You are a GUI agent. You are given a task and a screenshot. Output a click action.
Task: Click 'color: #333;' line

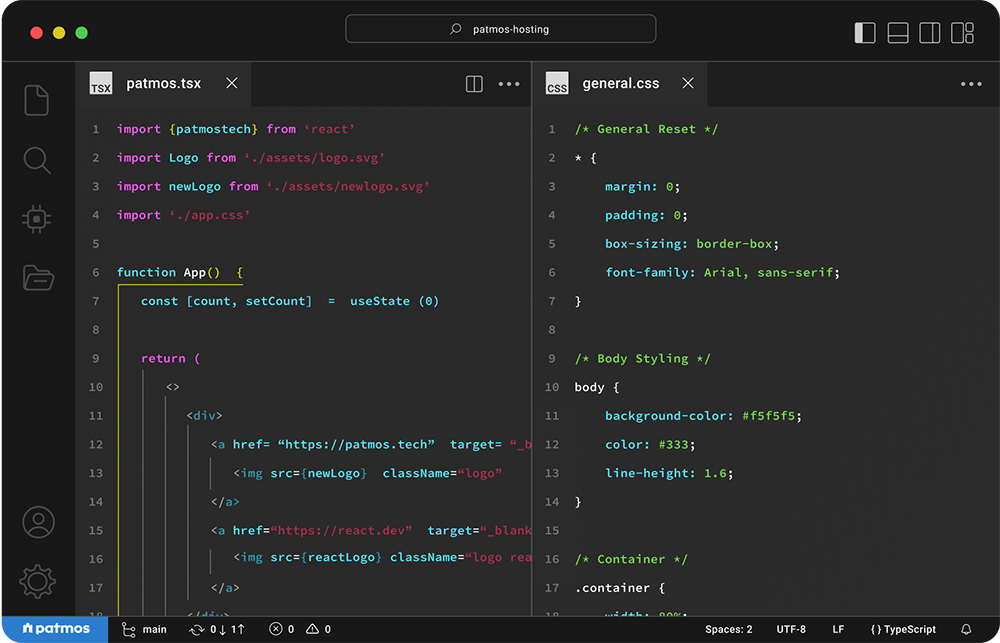[650, 445]
